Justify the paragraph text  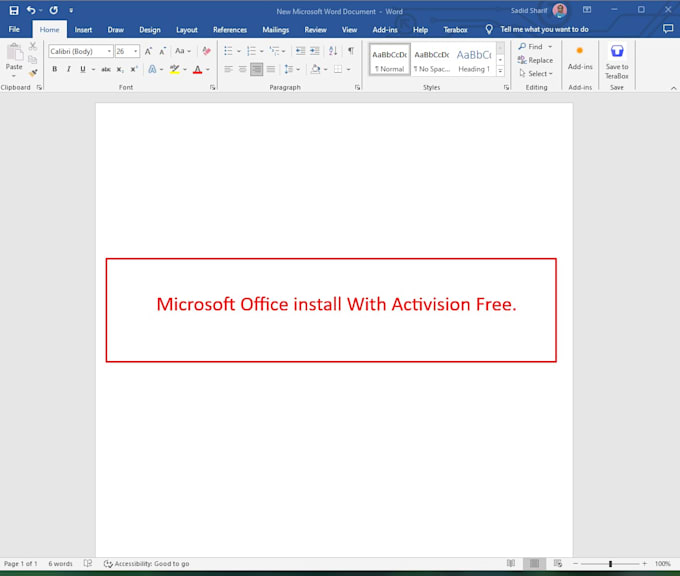(x=271, y=69)
